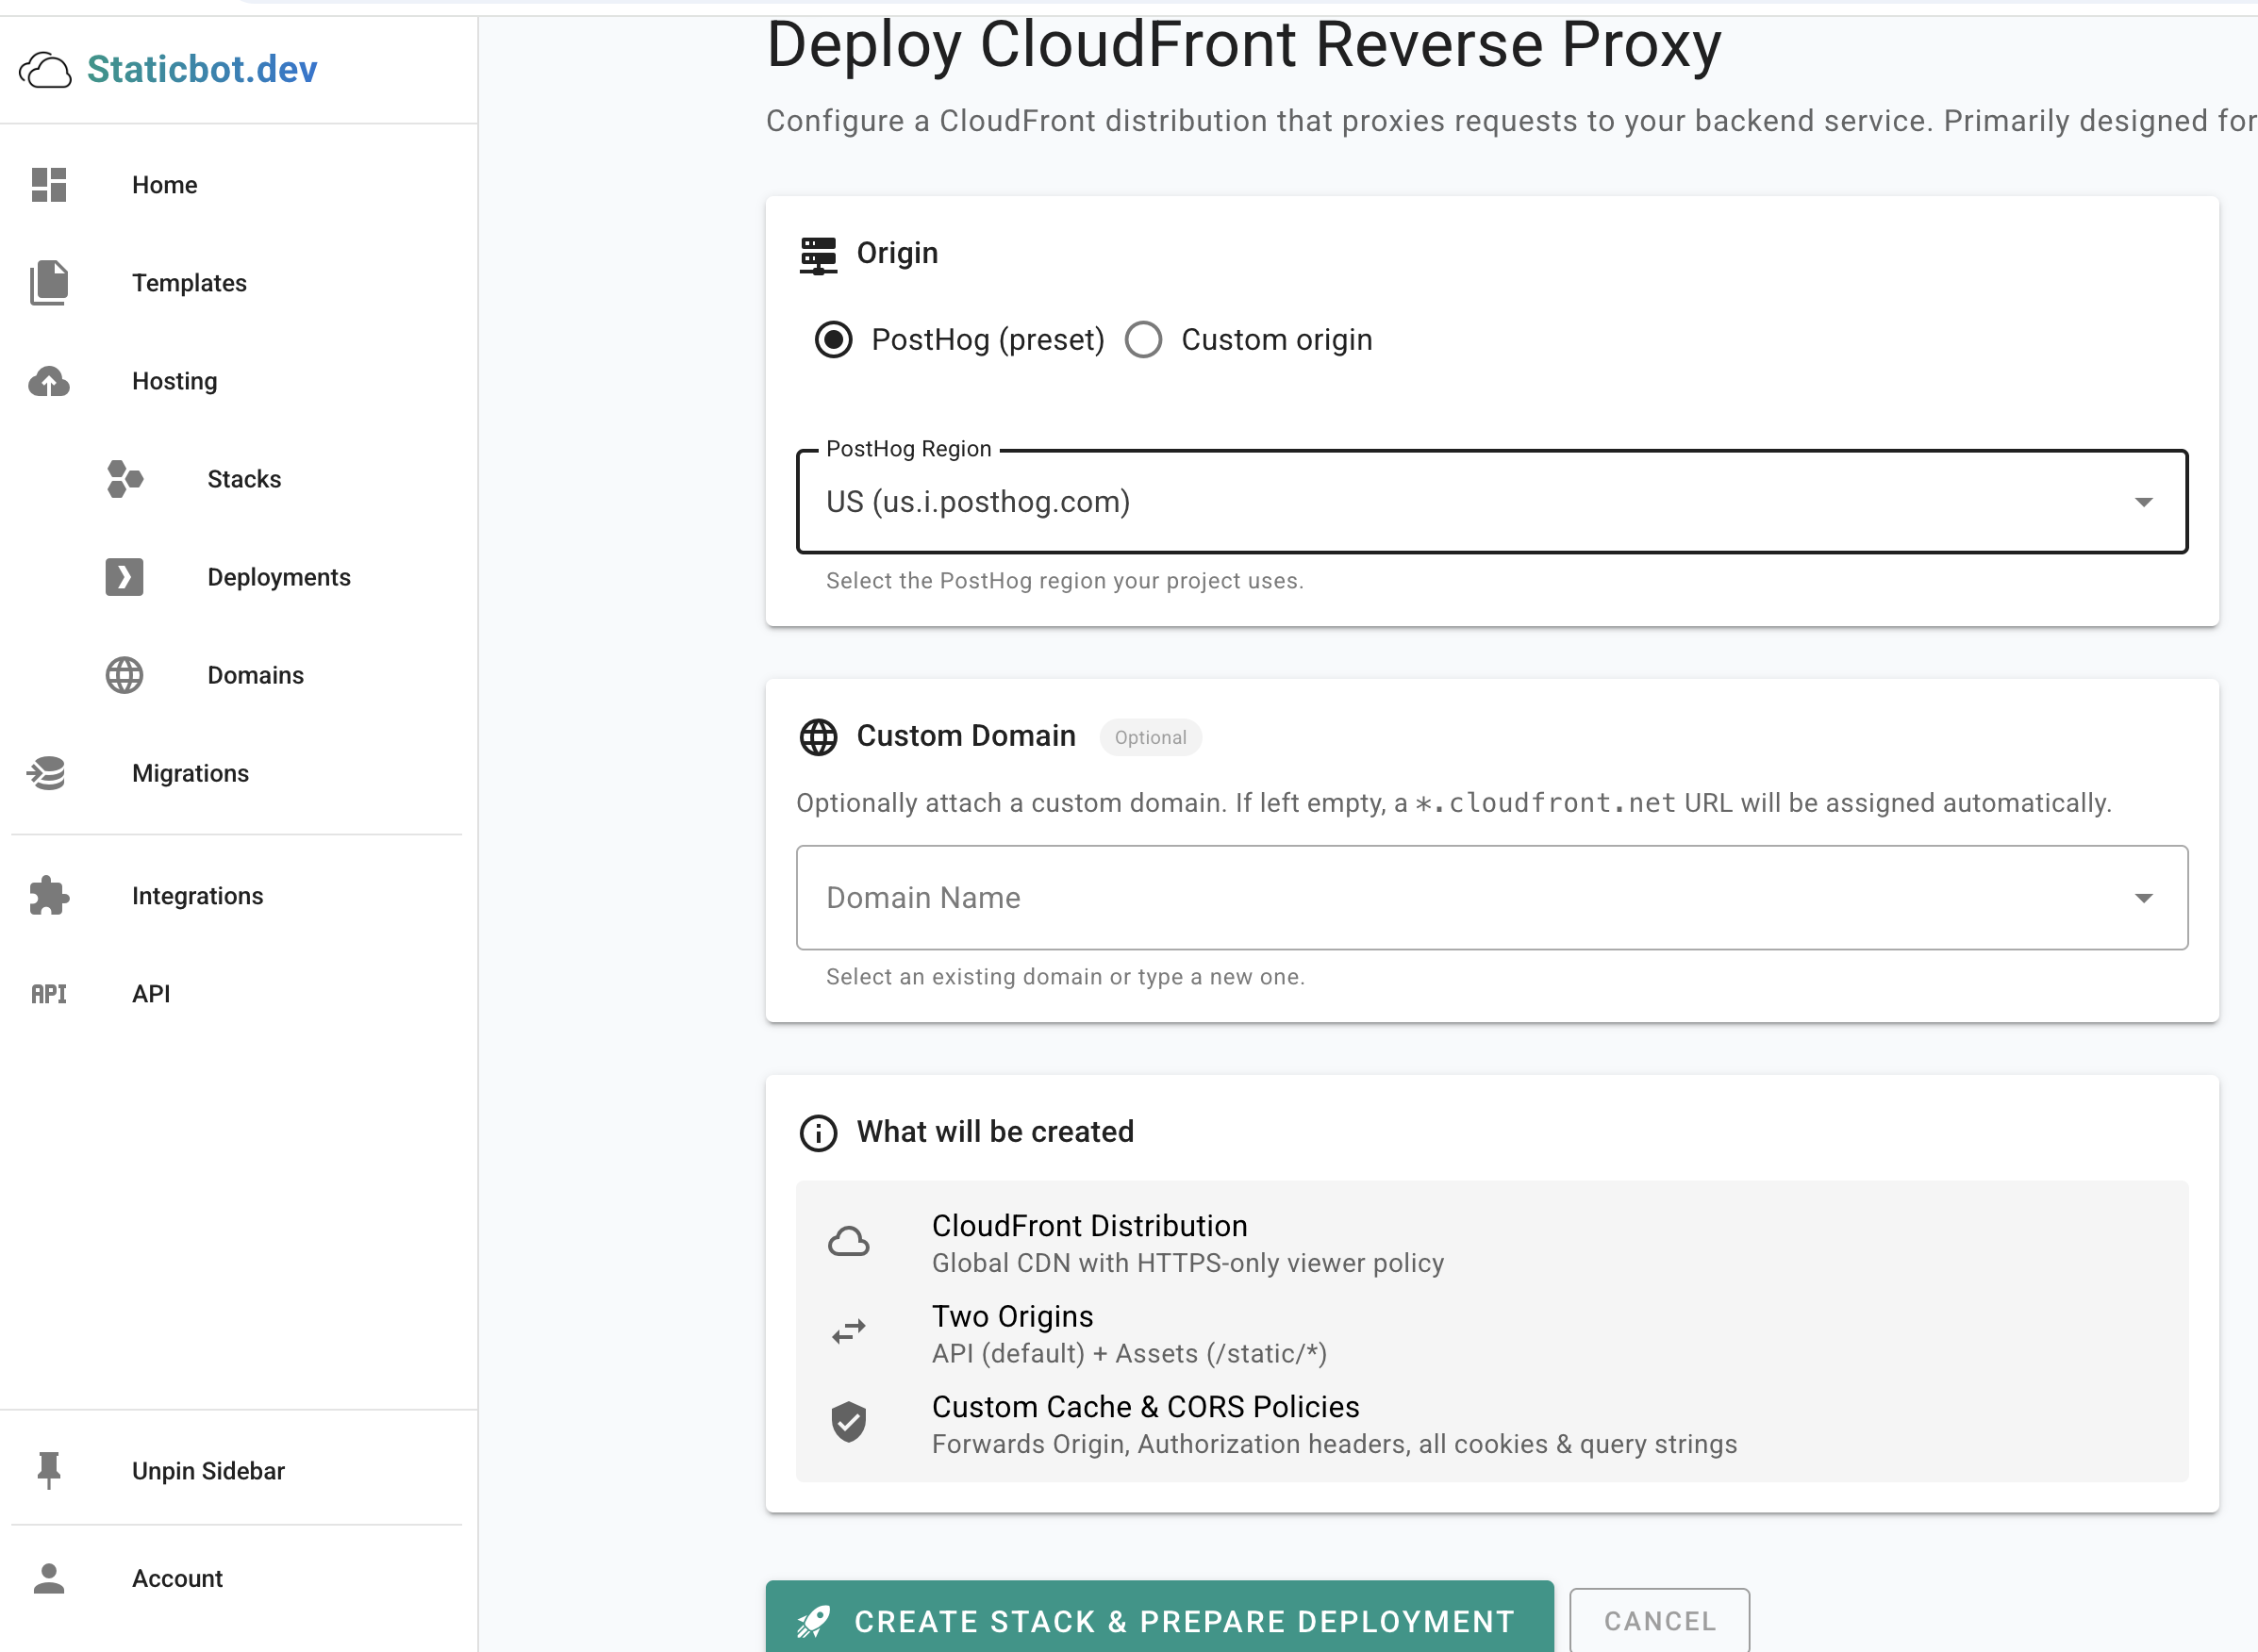Click the Cancel button
The width and height of the screenshot is (2258, 1652).
[x=1659, y=1620]
